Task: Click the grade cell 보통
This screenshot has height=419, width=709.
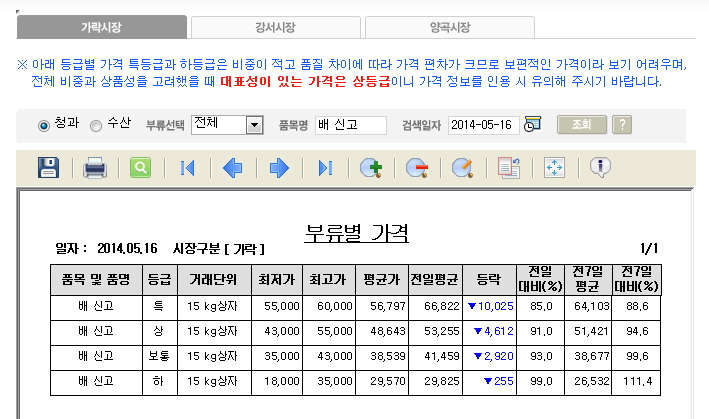Action: [x=159, y=356]
